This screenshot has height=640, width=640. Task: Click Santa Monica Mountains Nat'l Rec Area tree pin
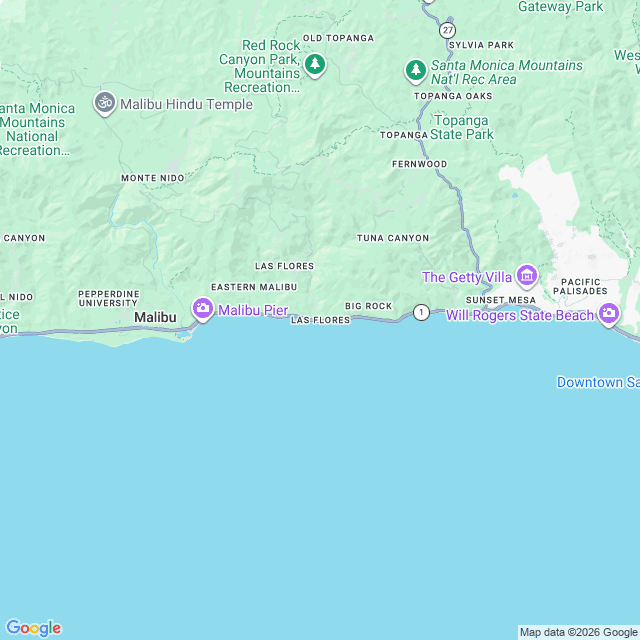point(416,71)
